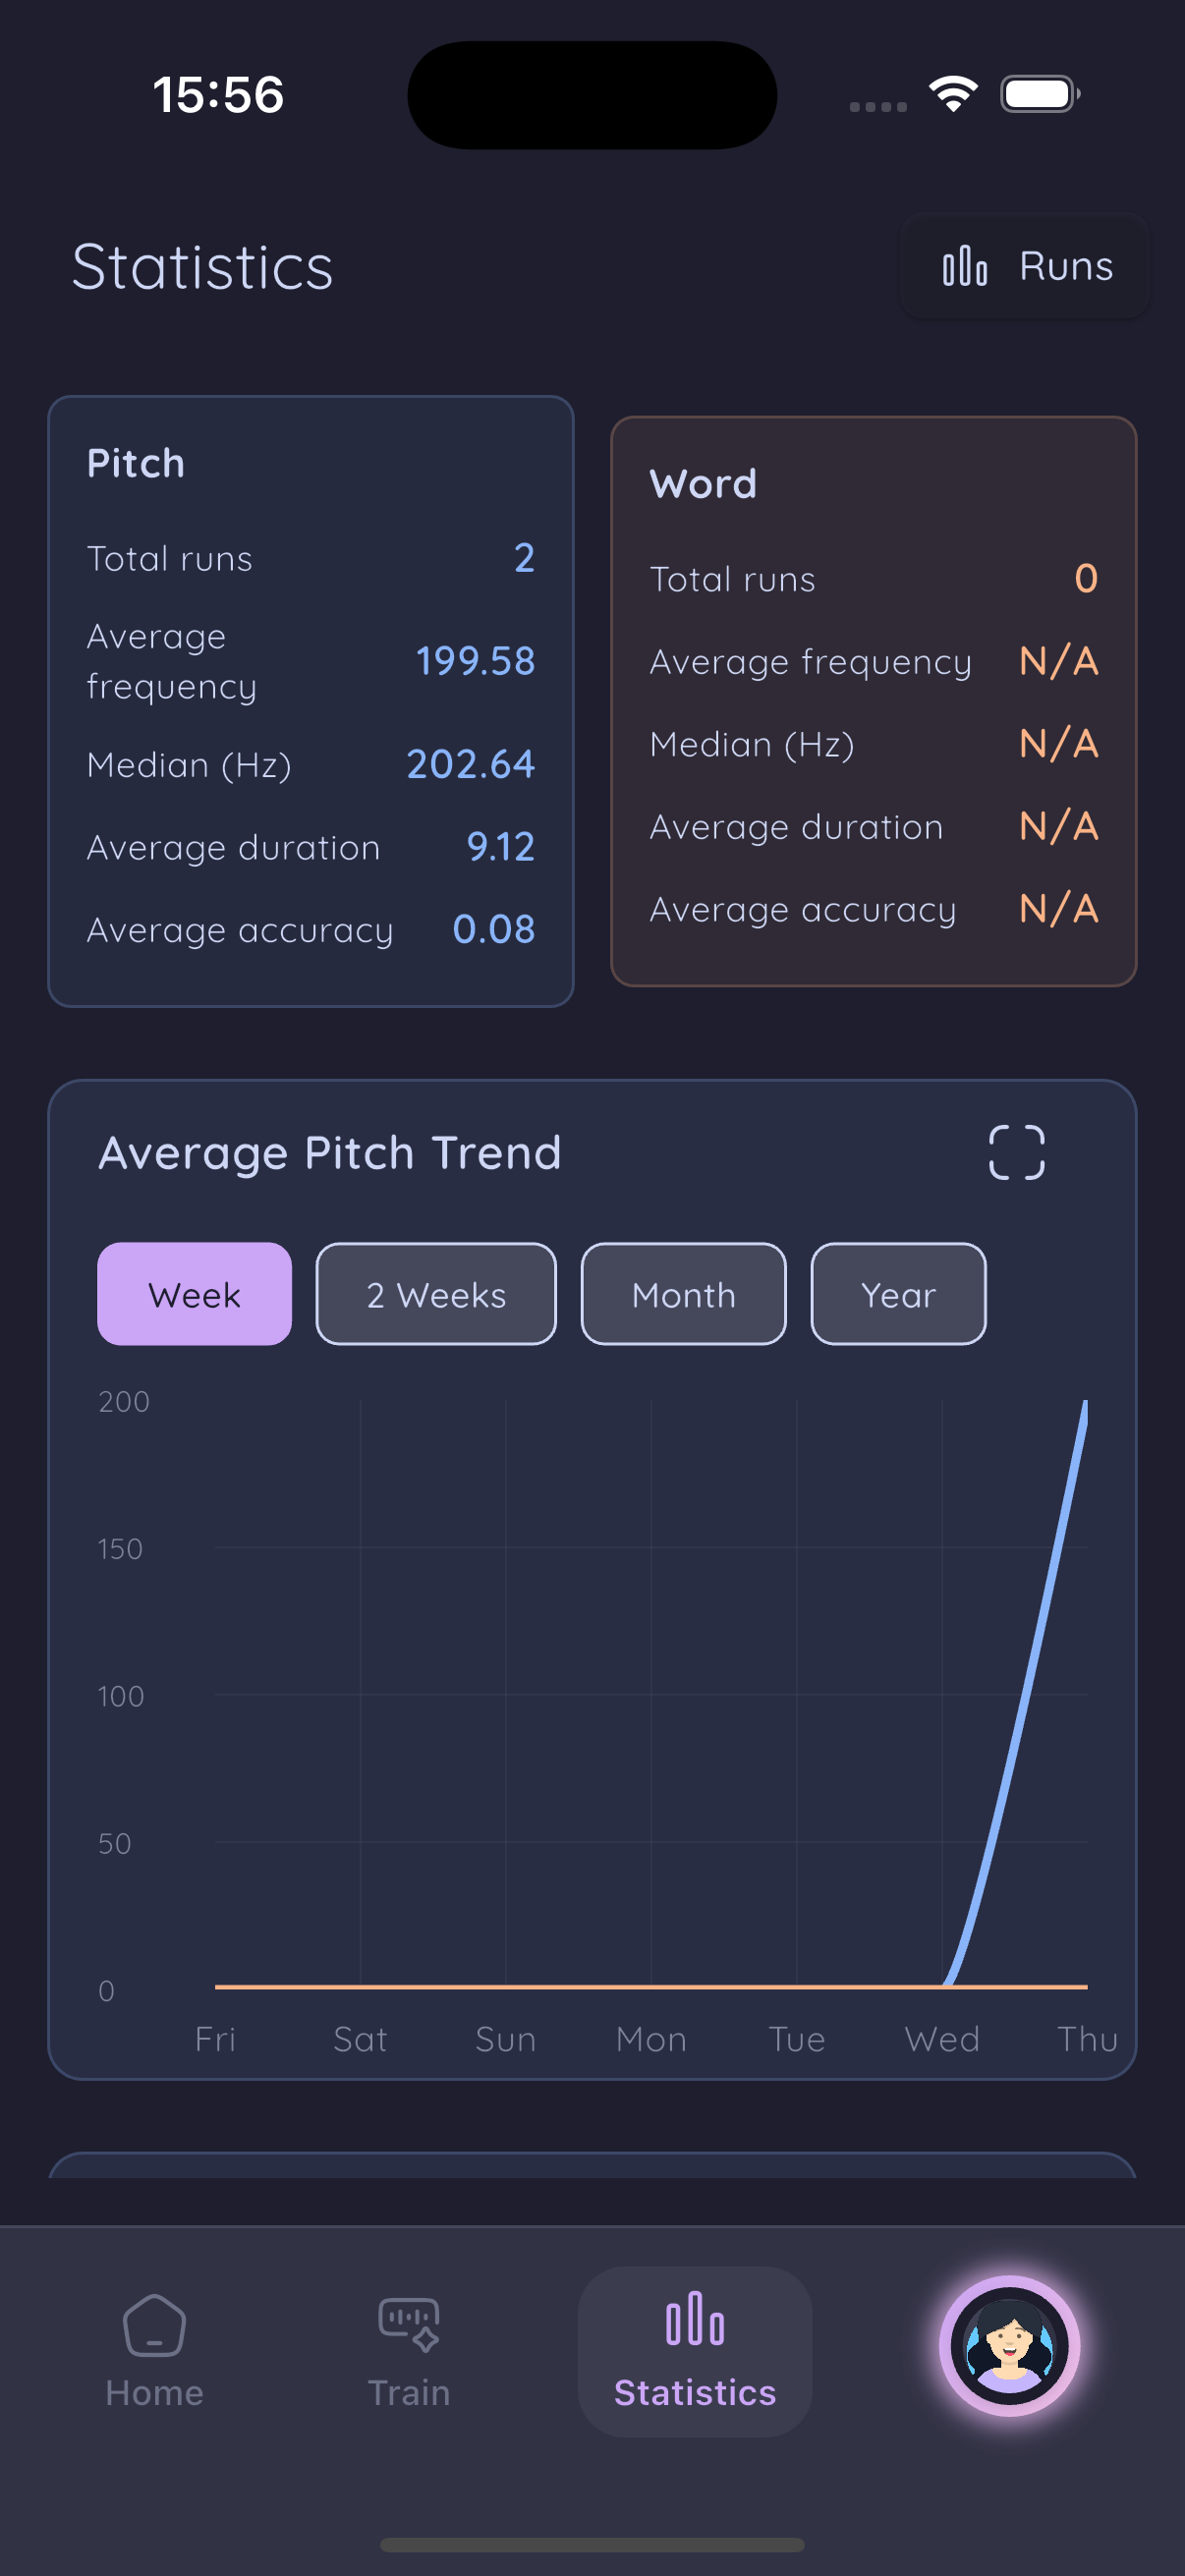Switch trend range to Year
Viewport: 1185px width, 2576px height.
coord(898,1294)
